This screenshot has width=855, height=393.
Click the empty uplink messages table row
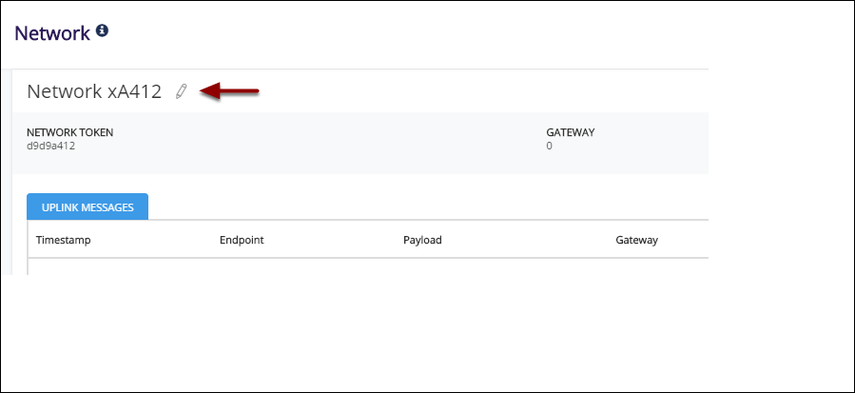click(368, 266)
